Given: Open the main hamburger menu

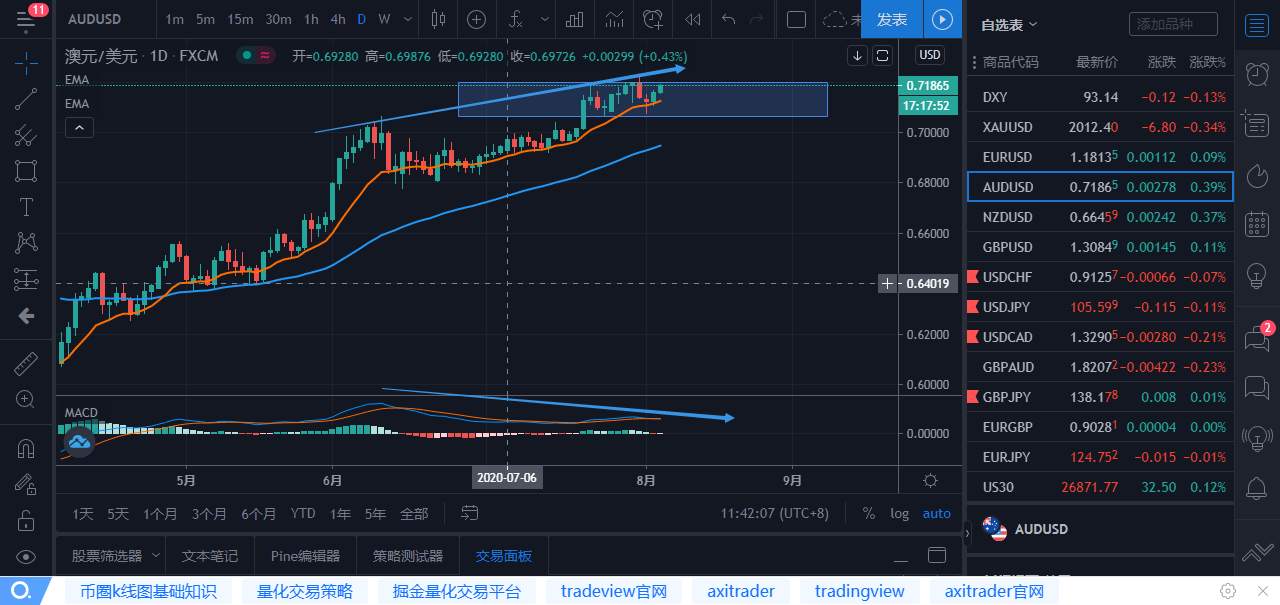Looking at the screenshot, I should pos(26,18).
